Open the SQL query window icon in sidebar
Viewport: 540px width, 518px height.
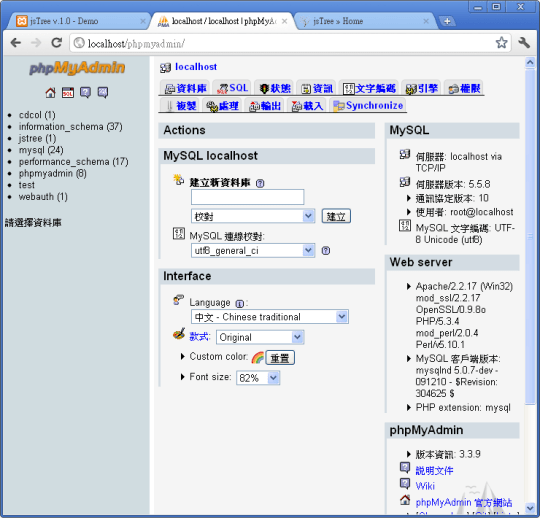68,92
